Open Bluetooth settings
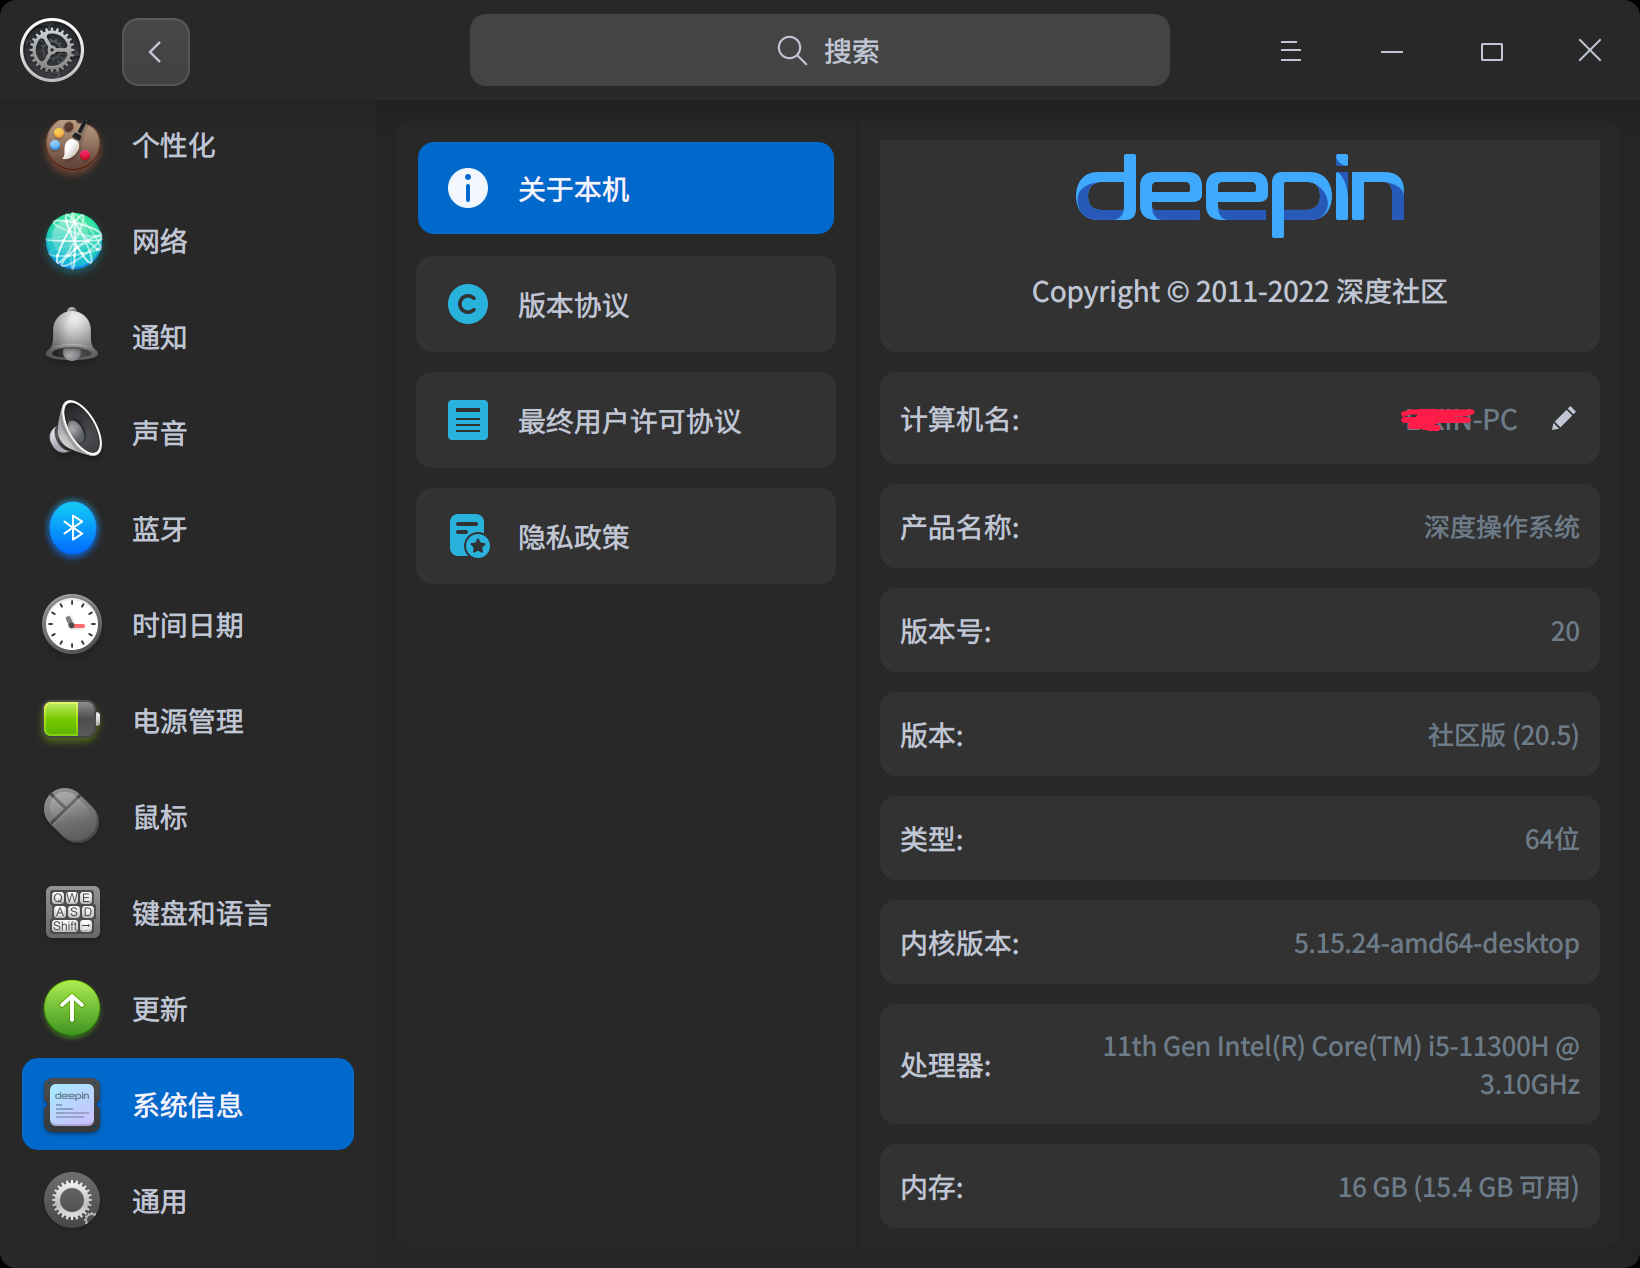 (x=160, y=529)
